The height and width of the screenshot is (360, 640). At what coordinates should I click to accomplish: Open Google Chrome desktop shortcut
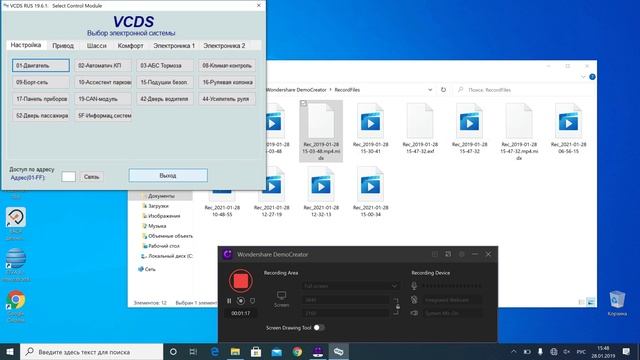click(x=16, y=306)
